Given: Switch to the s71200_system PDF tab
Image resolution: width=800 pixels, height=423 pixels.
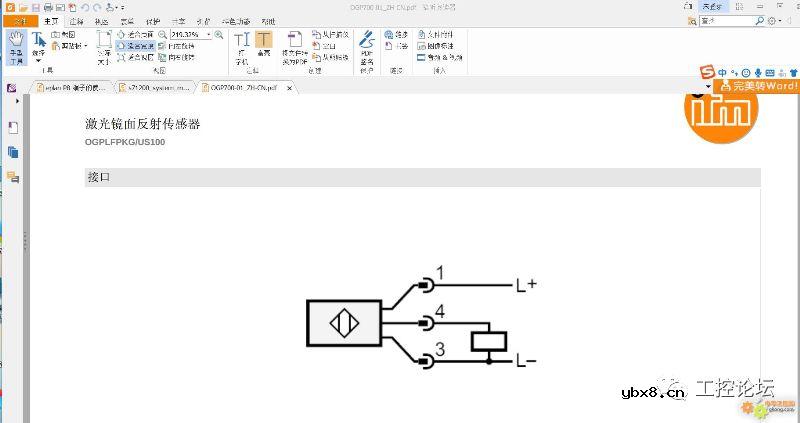Looking at the screenshot, I should (155, 88).
